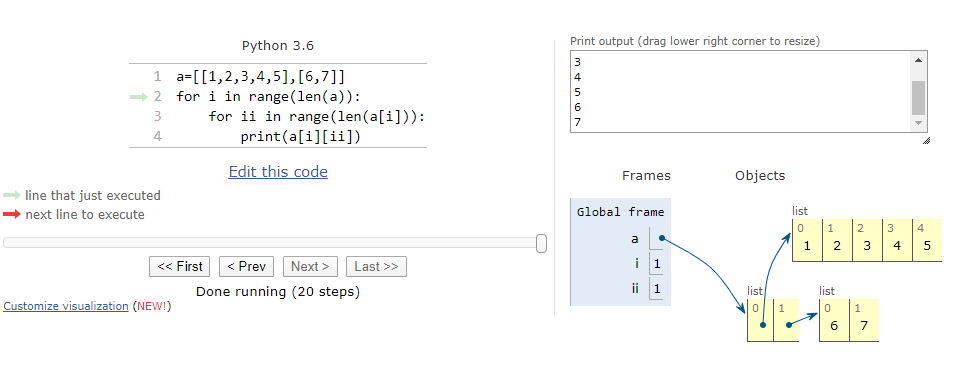The image size is (972, 372).
Task: Click the 'Next >' step button
Action: (311, 267)
